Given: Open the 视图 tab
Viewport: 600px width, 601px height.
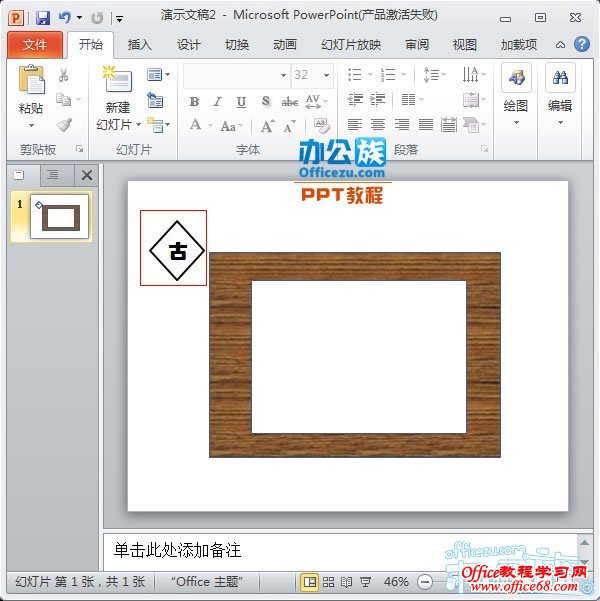Looking at the screenshot, I should coord(464,45).
